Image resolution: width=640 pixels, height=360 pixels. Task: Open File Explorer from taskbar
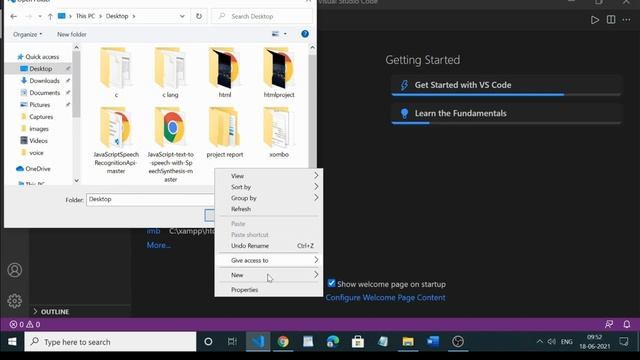point(408,342)
